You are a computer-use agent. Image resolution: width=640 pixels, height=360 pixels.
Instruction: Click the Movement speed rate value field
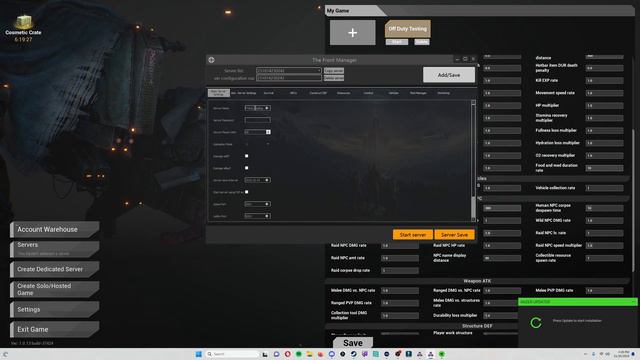tap(604, 93)
